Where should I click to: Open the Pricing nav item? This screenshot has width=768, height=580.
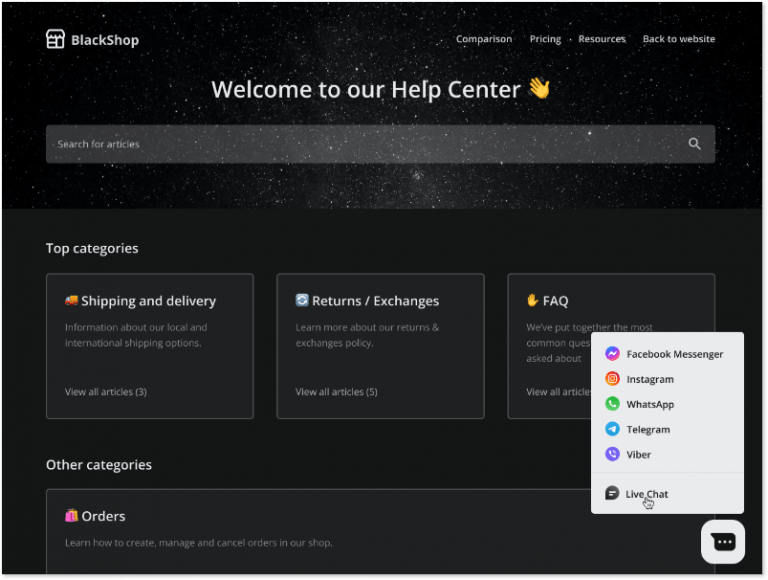pos(545,39)
